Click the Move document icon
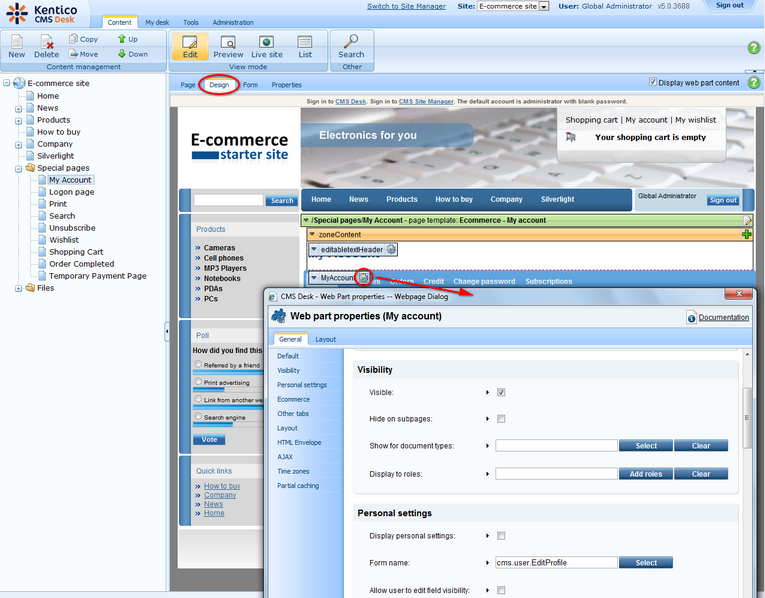This screenshot has height=598, width=765. point(73,54)
